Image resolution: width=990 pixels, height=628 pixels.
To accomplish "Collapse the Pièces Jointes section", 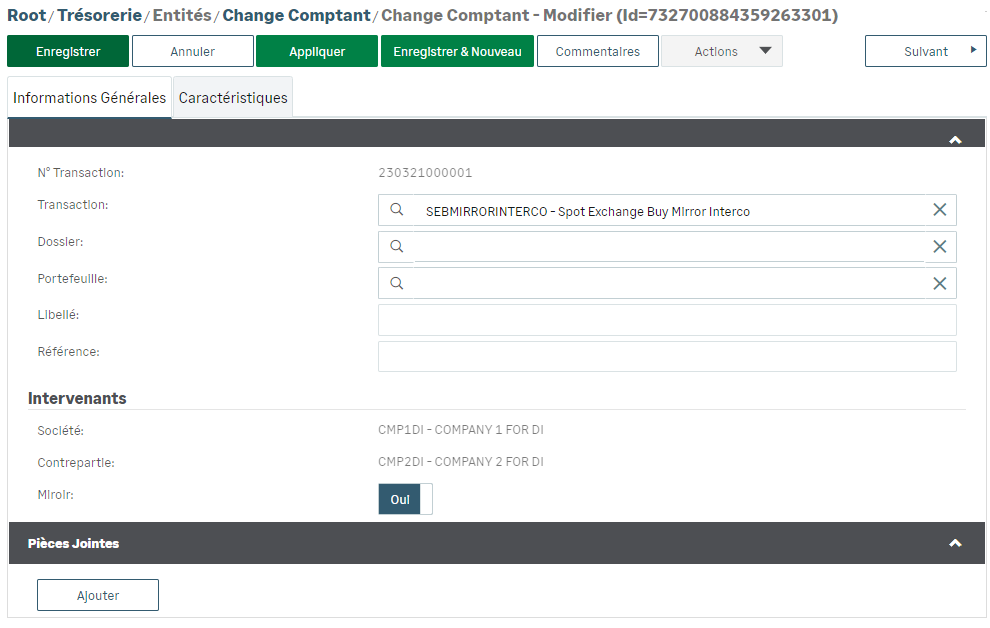I will [954, 543].
